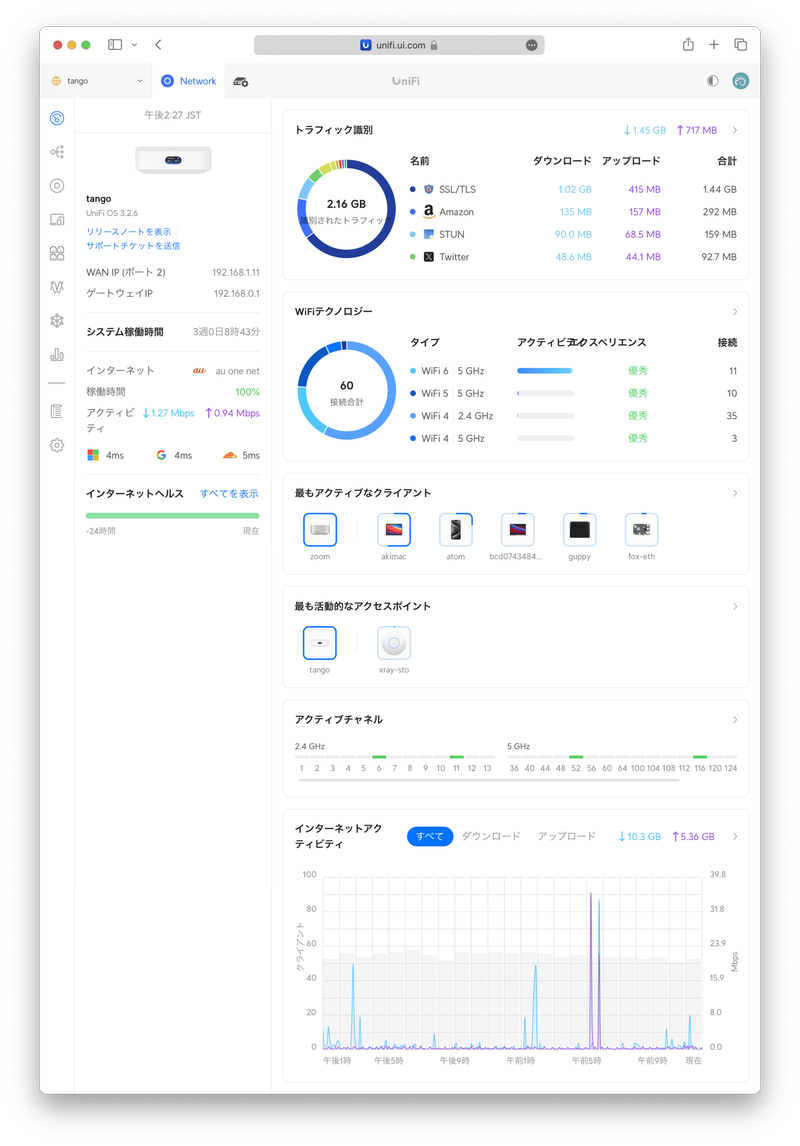The width and height of the screenshot is (800, 1146).
Task: Toggle the dark/light theme switch
Action: (x=712, y=81)
